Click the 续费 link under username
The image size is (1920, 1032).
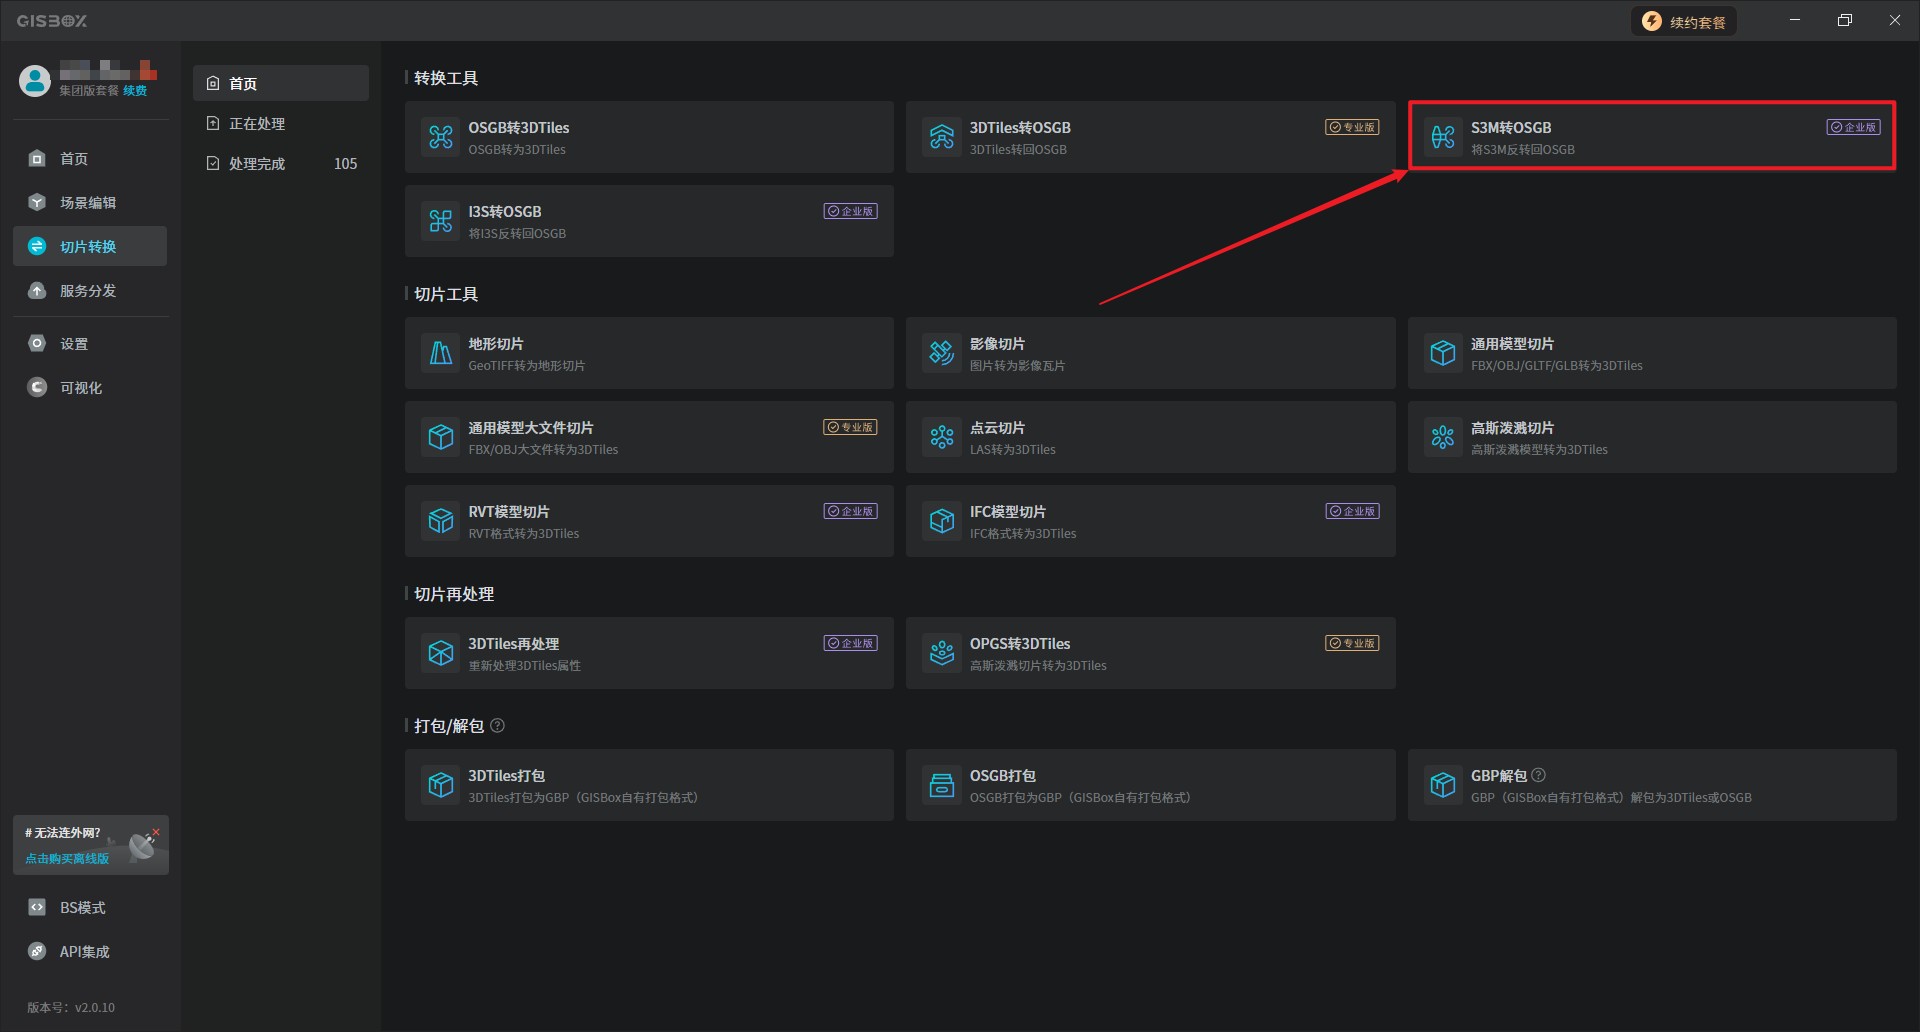[135, 91]
